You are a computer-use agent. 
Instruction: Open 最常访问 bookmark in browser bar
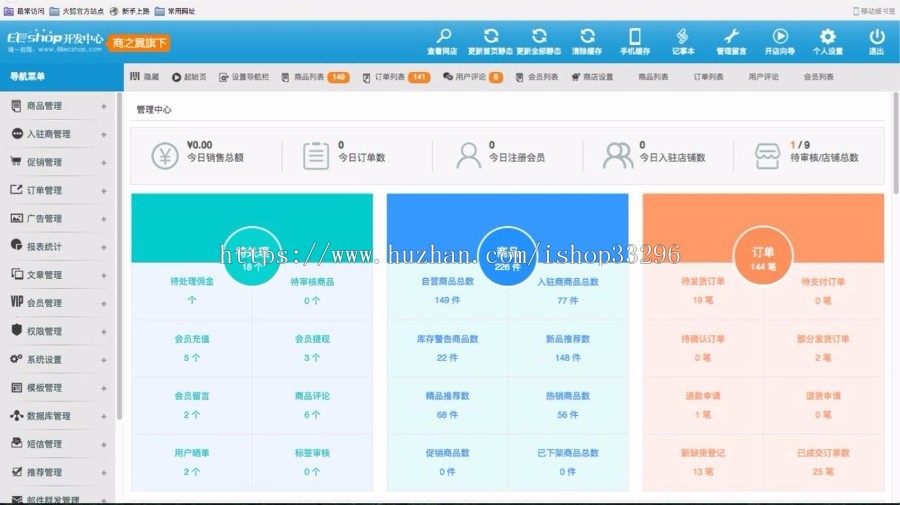click(24, 11)
